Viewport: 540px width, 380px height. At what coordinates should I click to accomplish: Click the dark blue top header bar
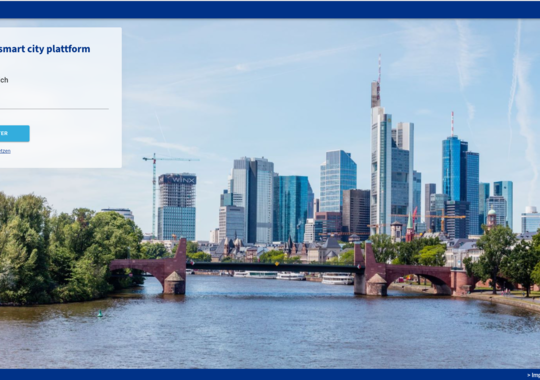(270, 9)
